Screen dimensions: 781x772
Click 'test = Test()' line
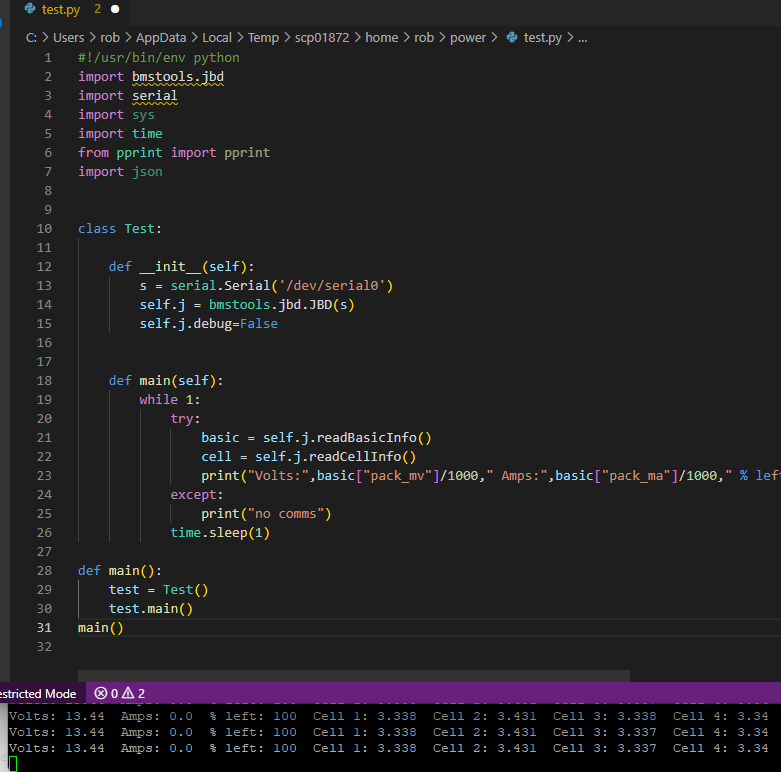(158, 590)
